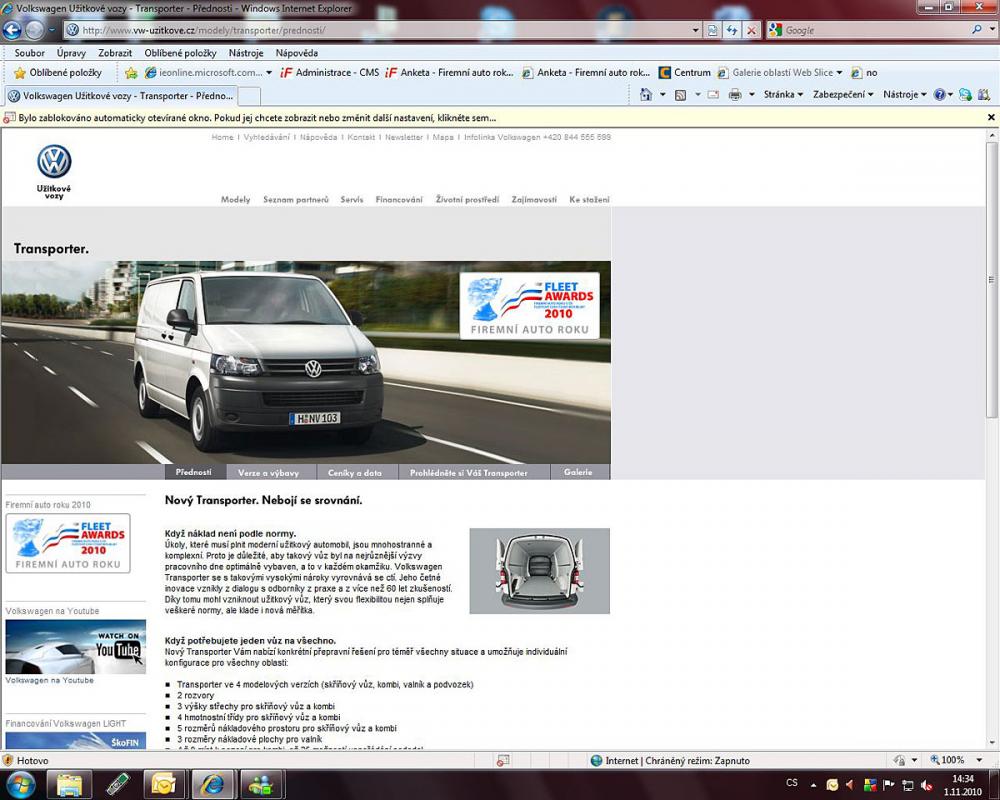Expand Galerie oblastí Web Slice dropdown
This screenshot has height=800, width=1000.
pyautogui.click(x=839, y=73)
